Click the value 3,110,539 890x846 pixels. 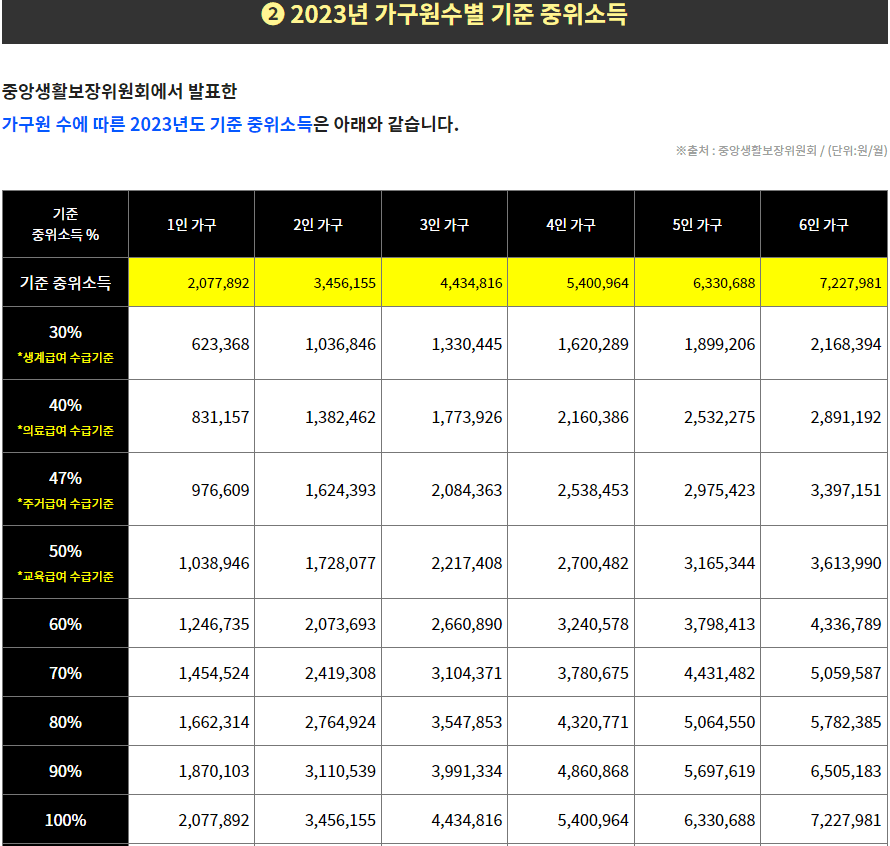click(341, 771)
